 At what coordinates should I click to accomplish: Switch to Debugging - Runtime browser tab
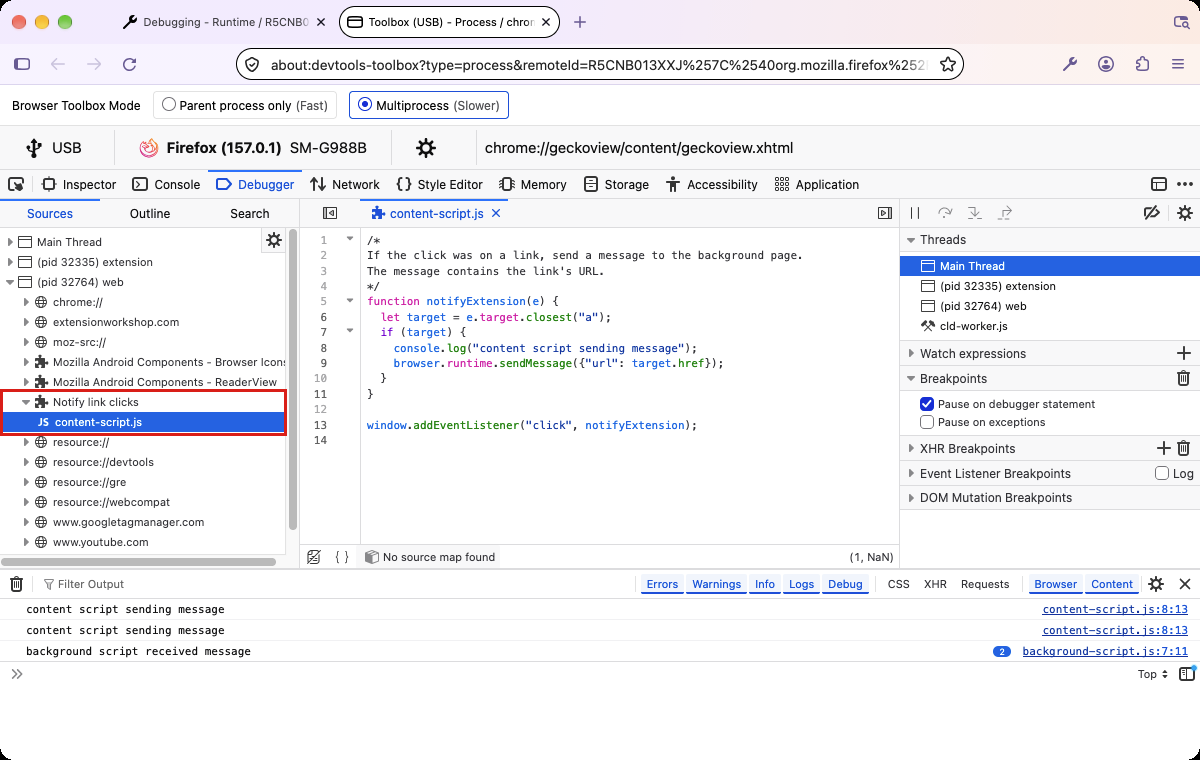tap(223, 22)
